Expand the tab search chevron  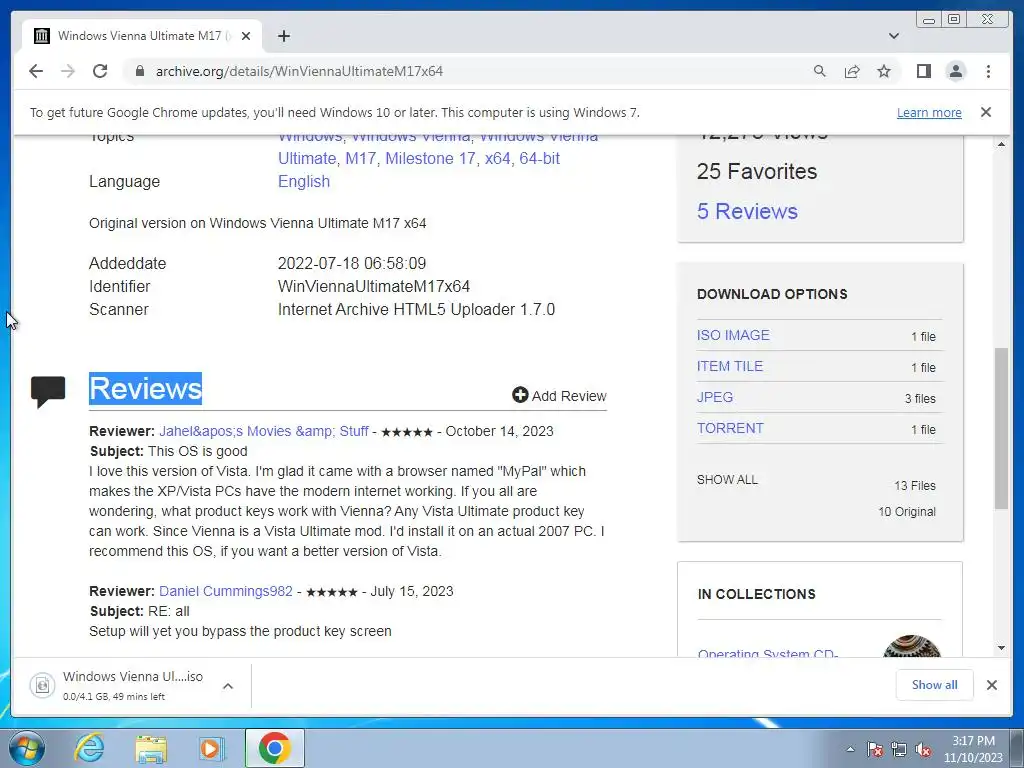click(x=894, y=36)
